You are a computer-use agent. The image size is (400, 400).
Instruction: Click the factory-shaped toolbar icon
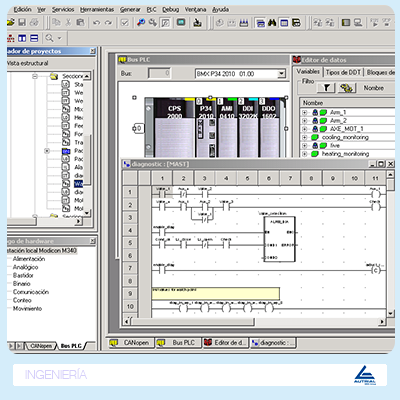tap(244, 23)
